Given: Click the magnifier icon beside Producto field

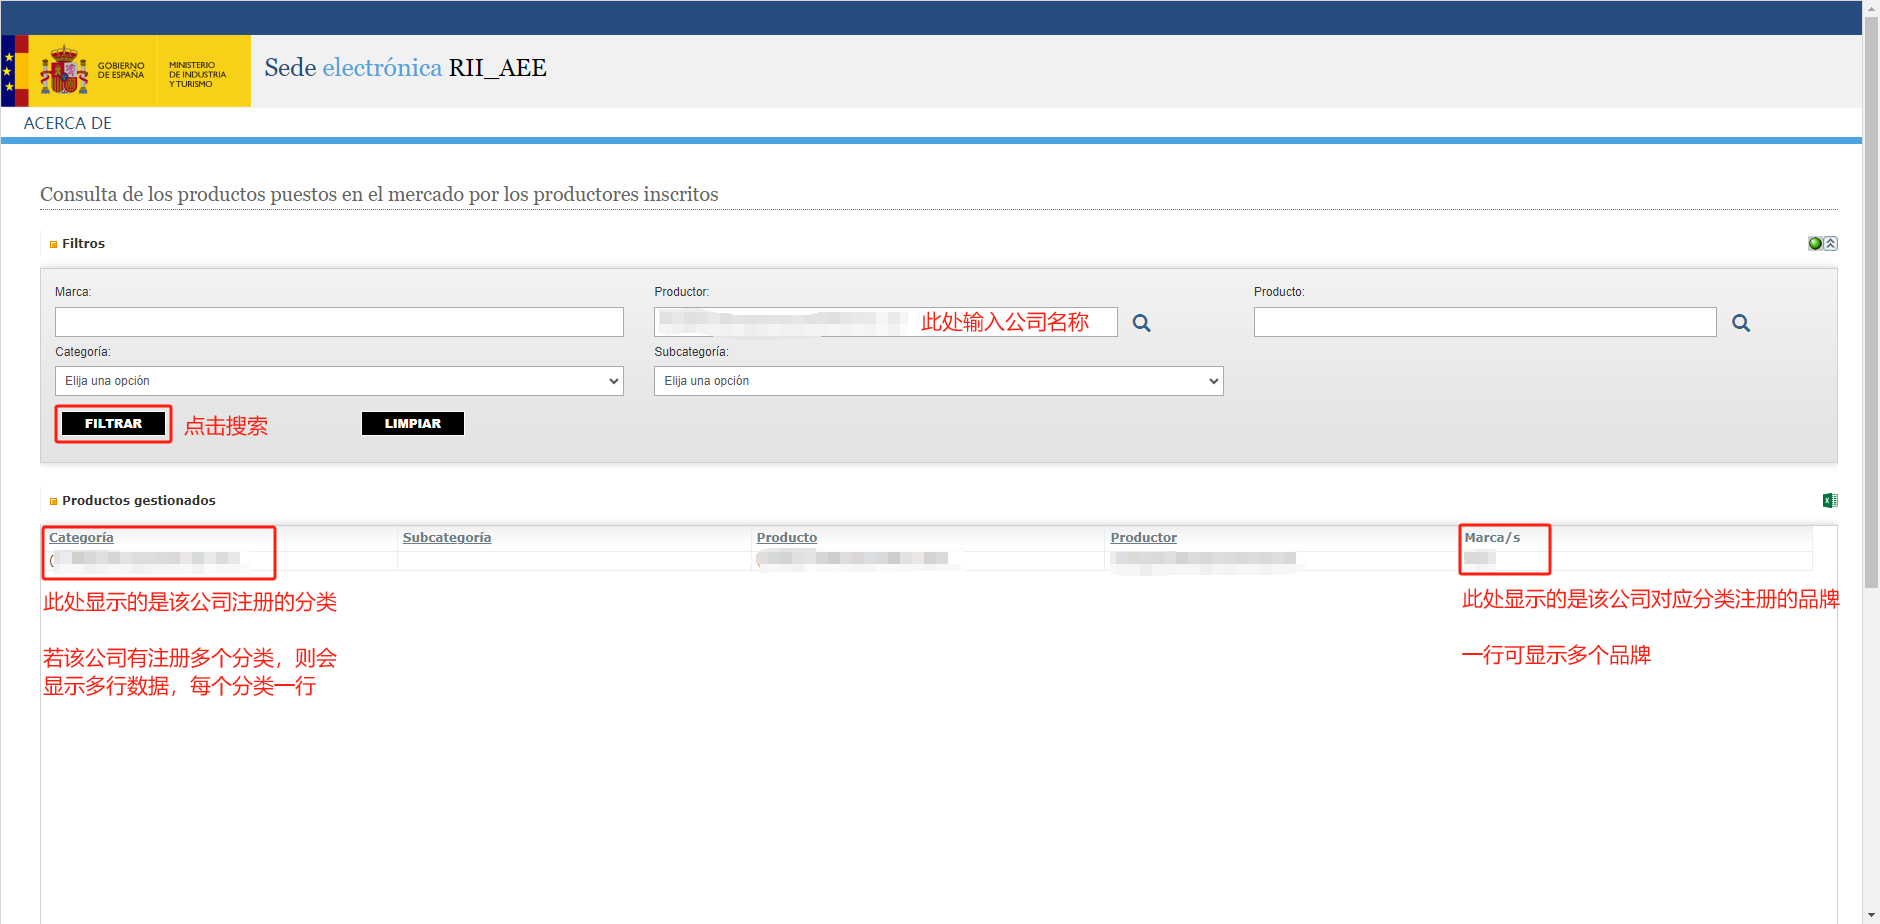Looking at the screenshot, I should click(1740, 323).
